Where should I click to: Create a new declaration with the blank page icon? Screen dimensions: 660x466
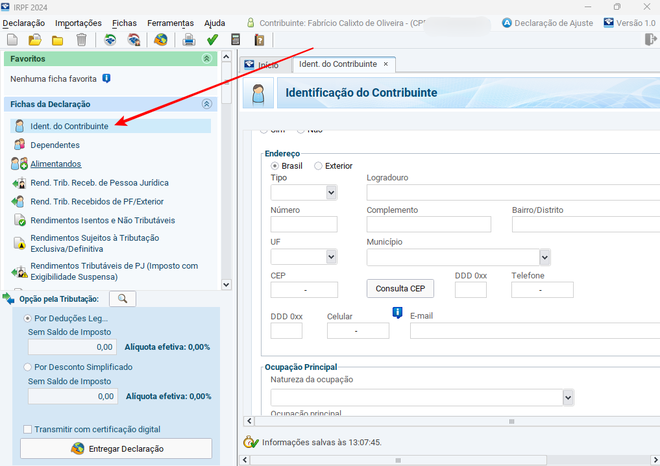tap(12, 40)
